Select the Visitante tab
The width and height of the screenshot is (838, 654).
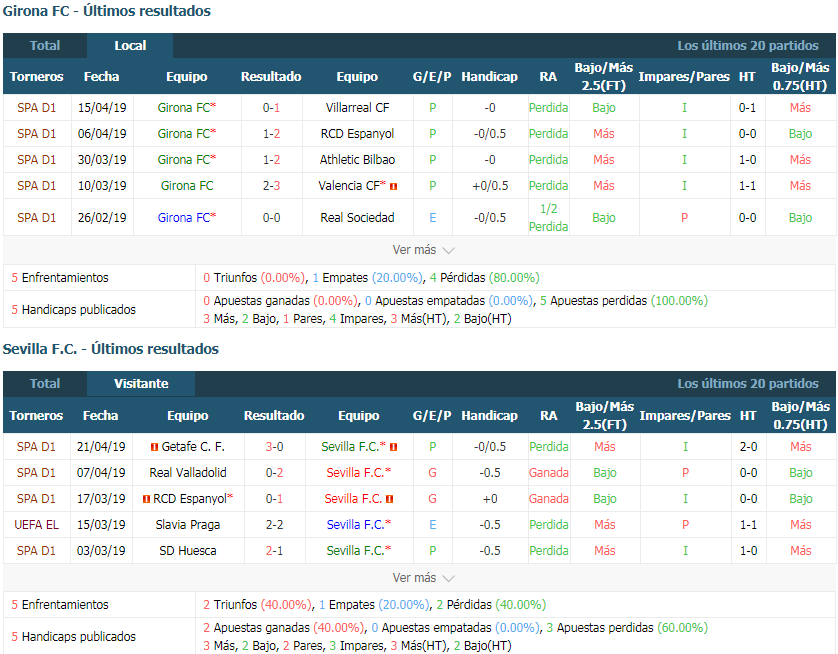pos(141,384)
